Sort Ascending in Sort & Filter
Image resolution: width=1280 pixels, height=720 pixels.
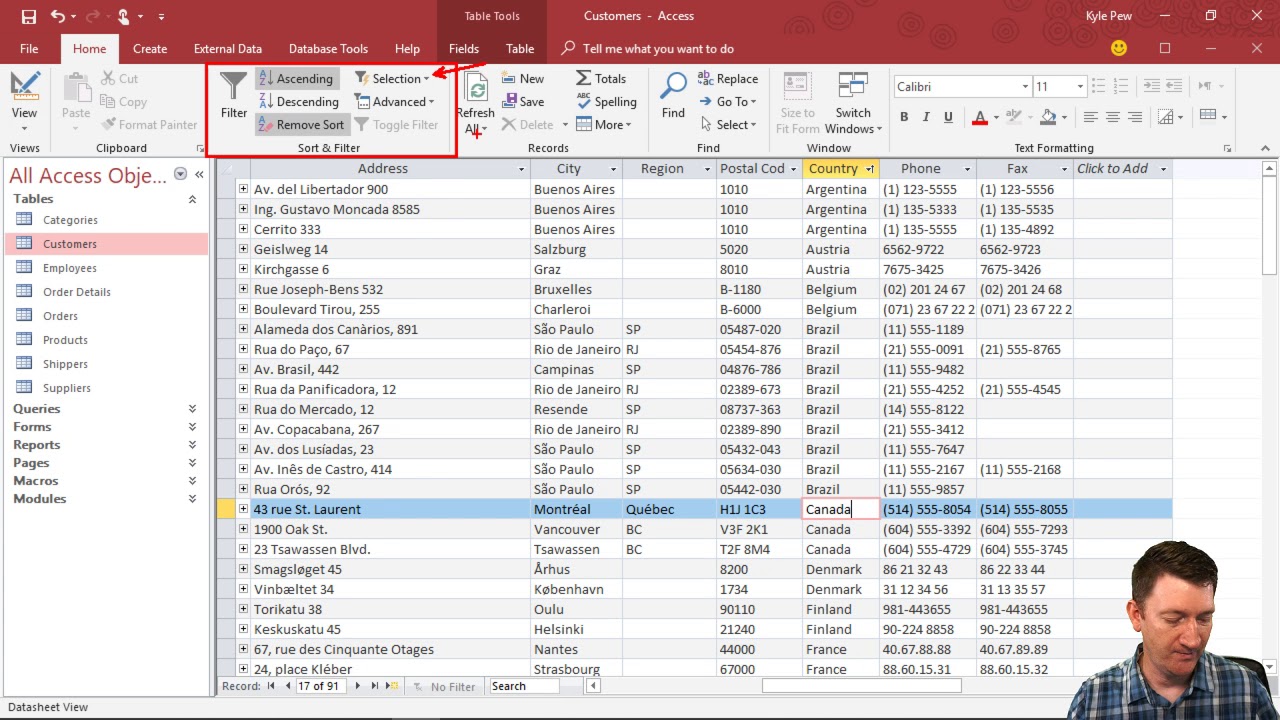pyautogui.click(x=296, y=79)
